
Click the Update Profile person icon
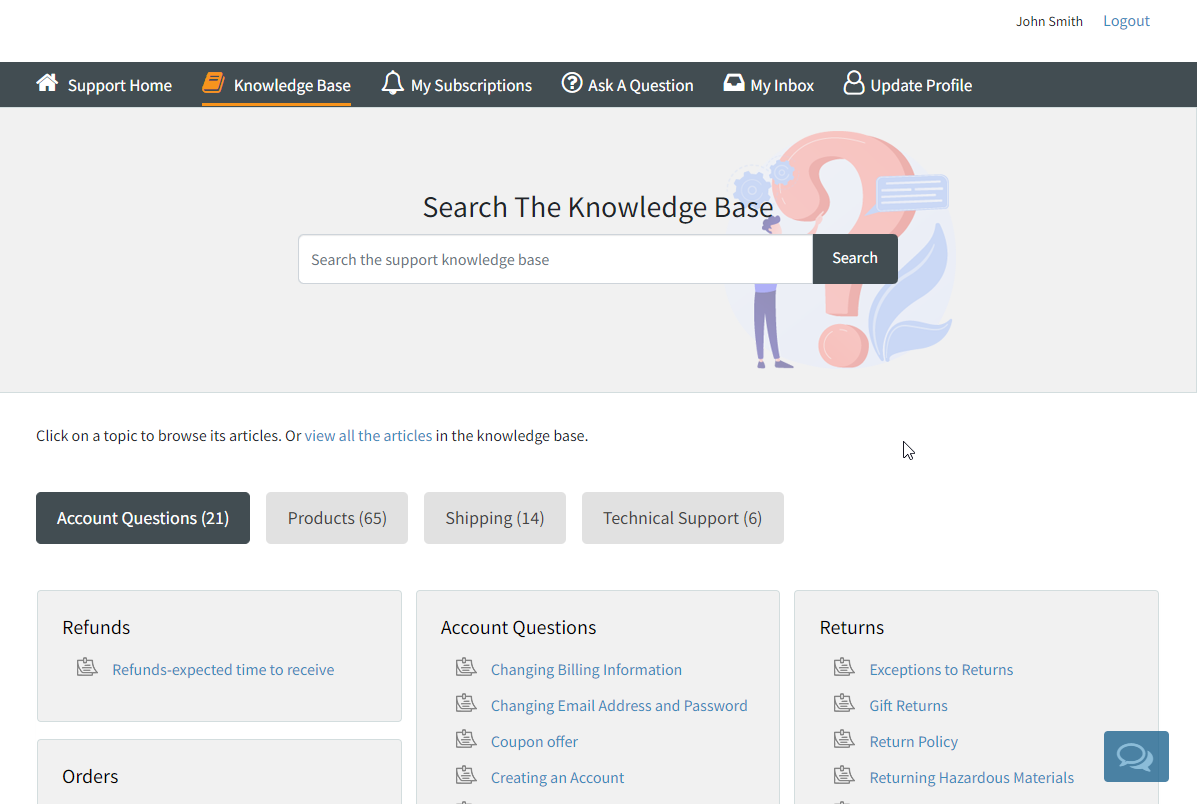[853, 83]
